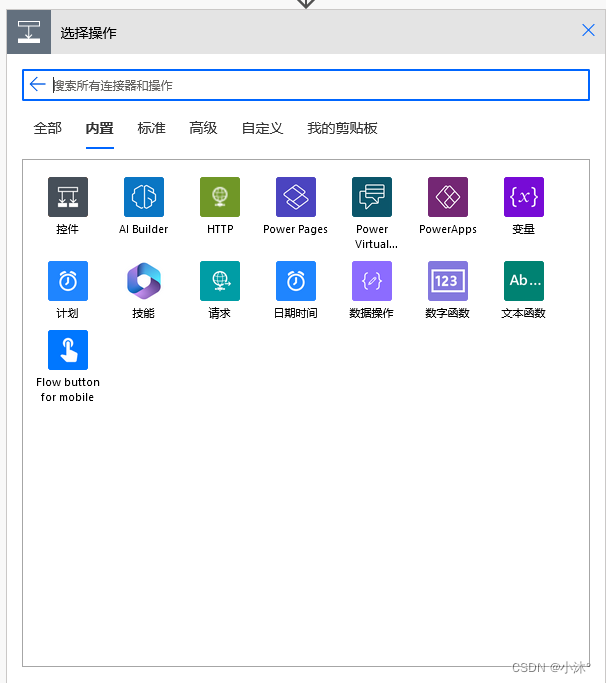Close the 选择操作 panel
This screenshot has width=606, height=683.
[588, 30]
